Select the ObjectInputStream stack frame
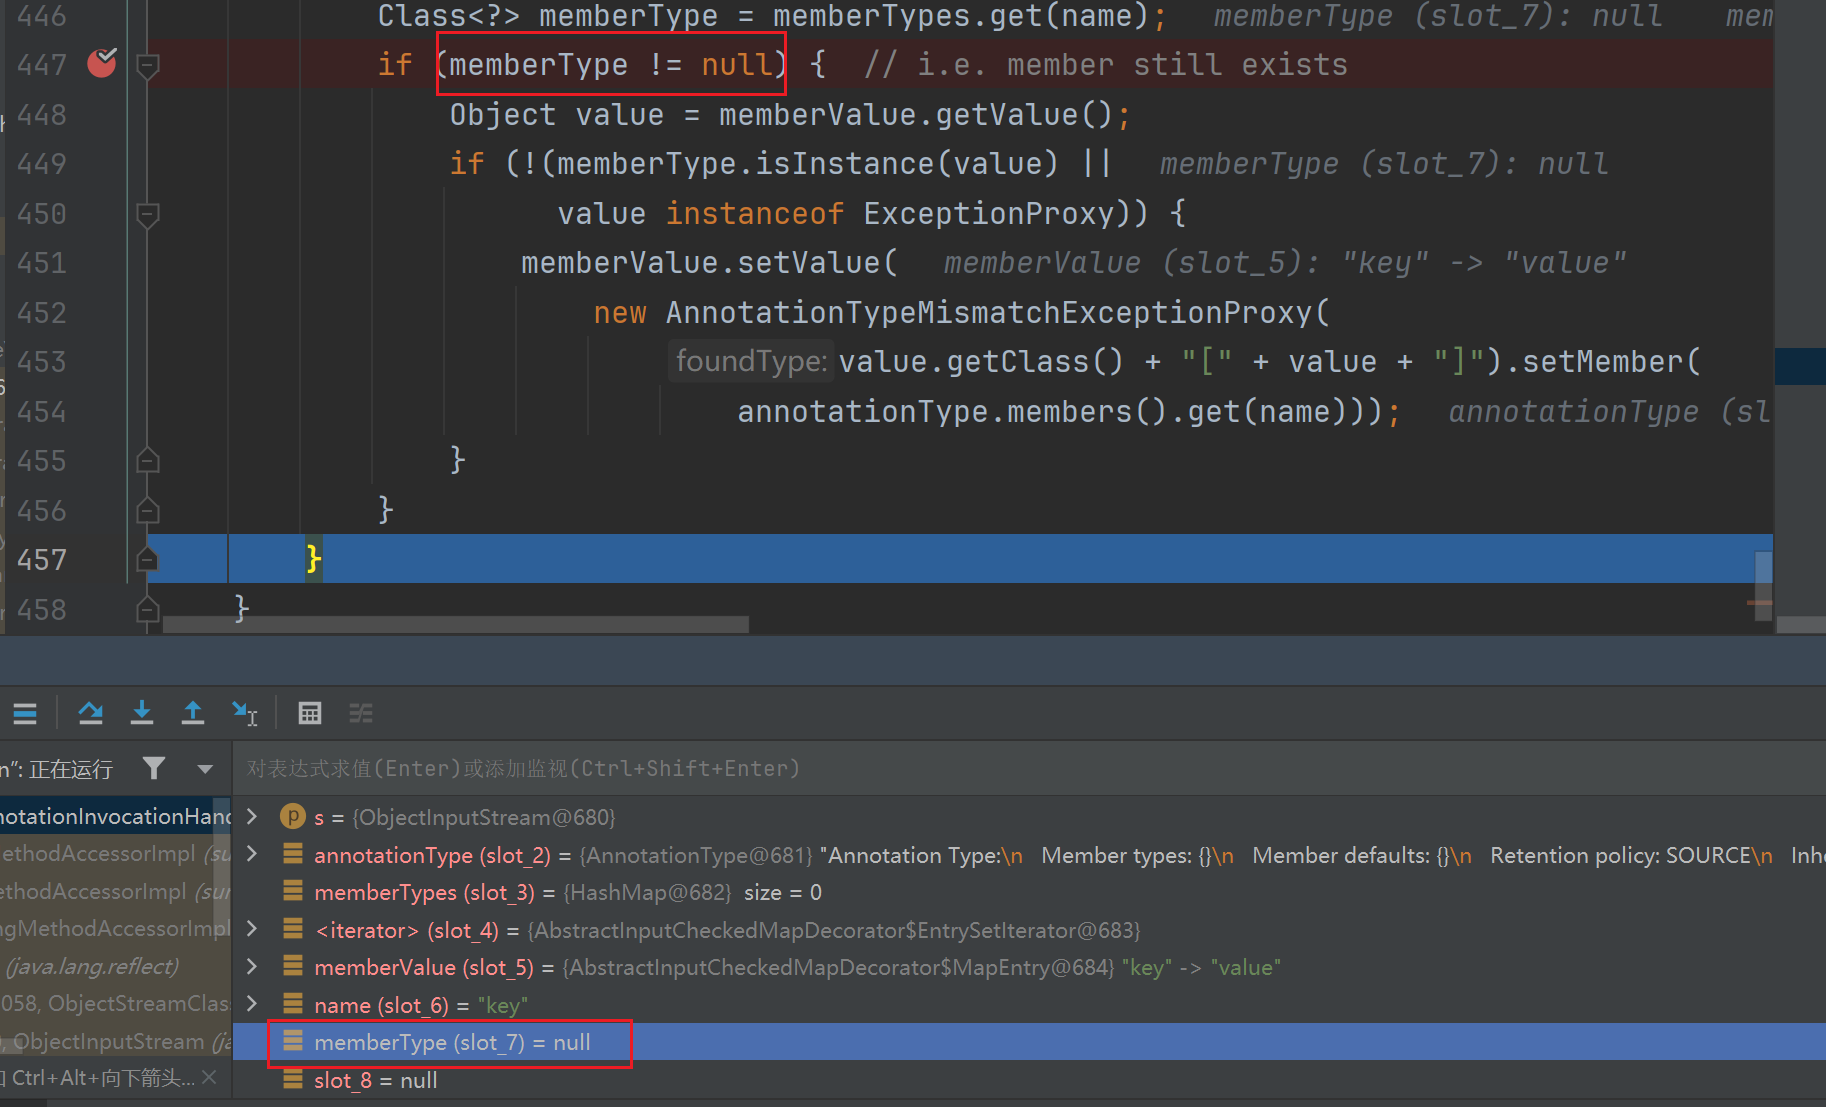This screenshot has width=1826, height=1107. pos(115,1041)
